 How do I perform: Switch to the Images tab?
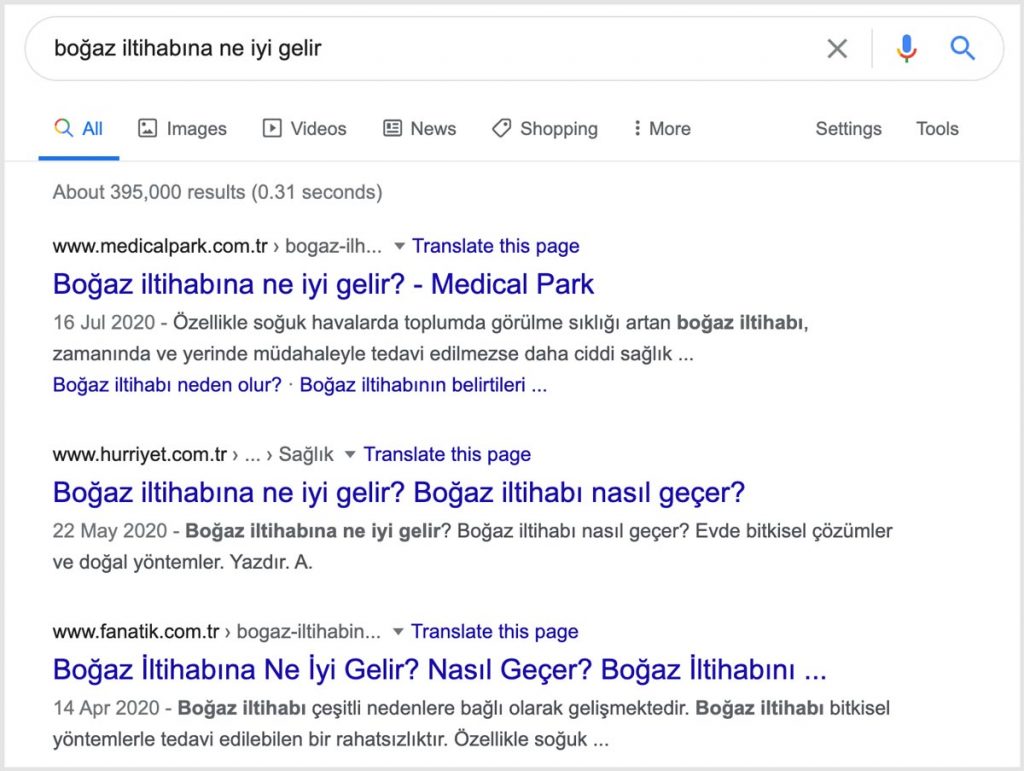coord(197,129)
